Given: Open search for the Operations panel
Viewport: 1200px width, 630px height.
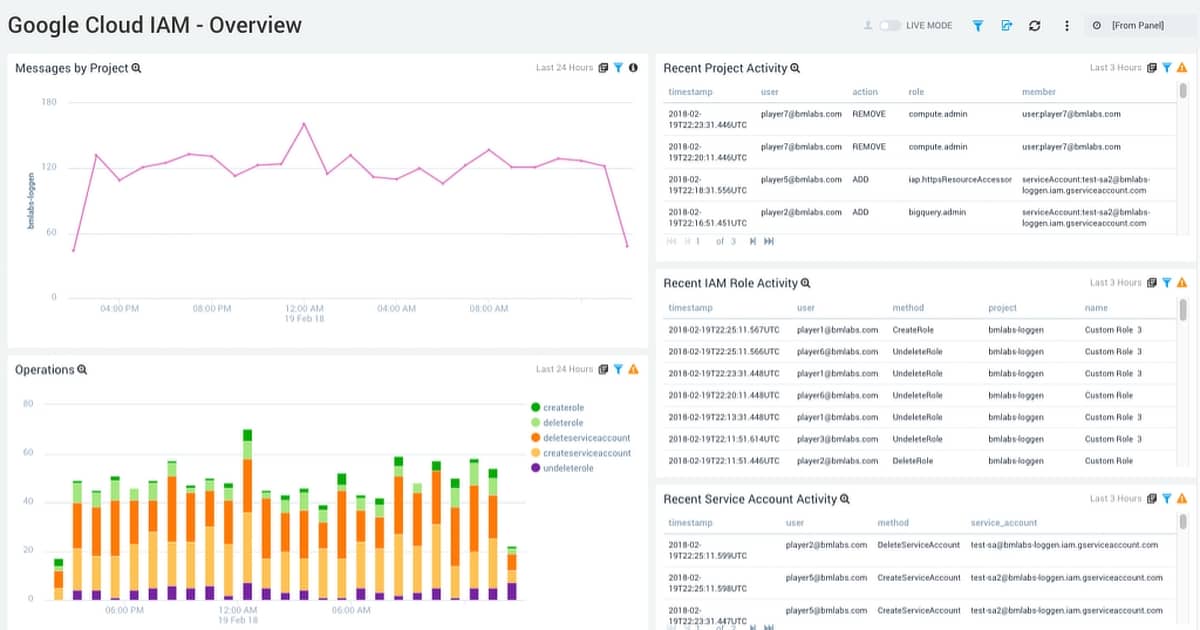Looking at the screenshot, I should click(x=83, y=370).
